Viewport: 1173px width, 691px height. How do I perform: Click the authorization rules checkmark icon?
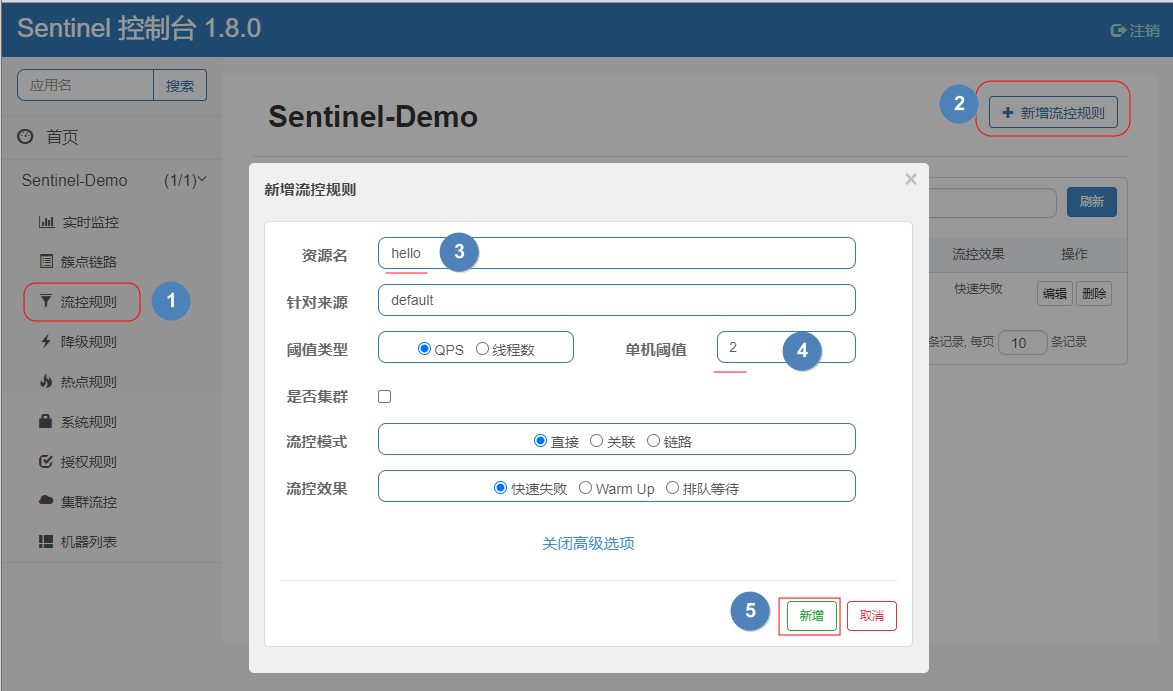pyautogui.click(x=46, y=461)
